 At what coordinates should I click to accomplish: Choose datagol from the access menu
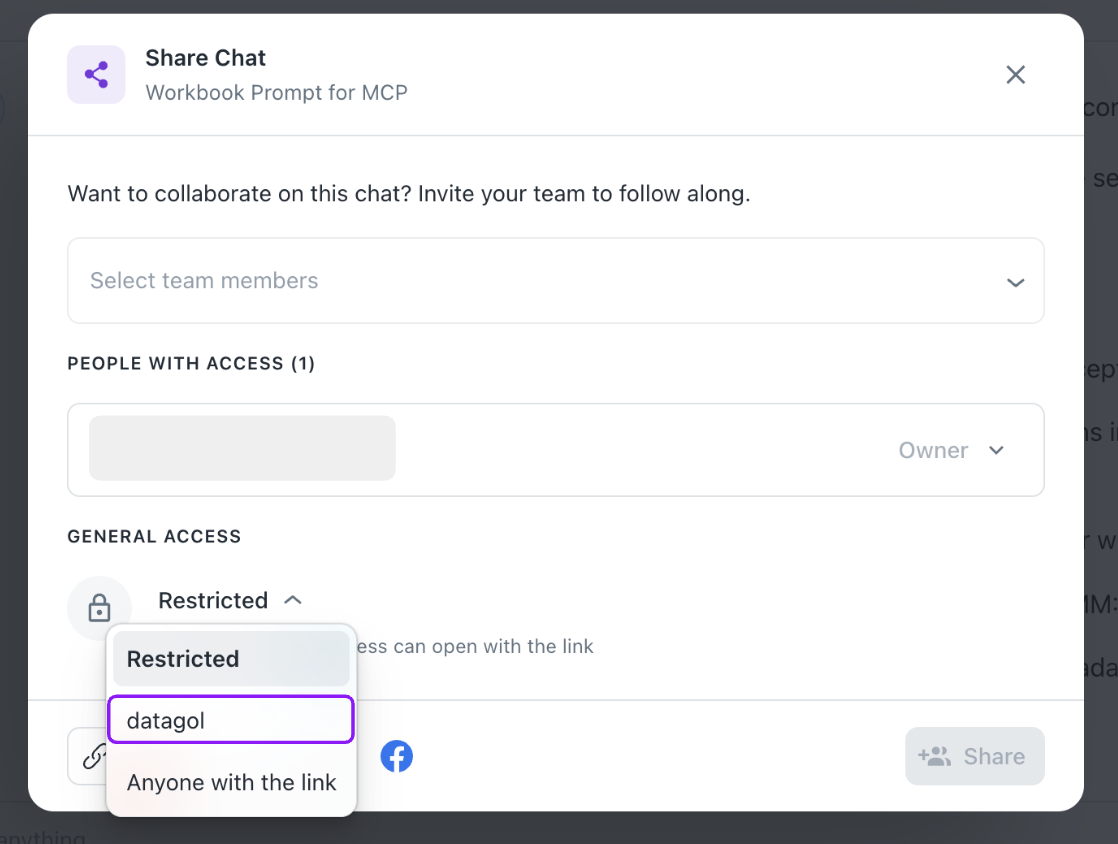tap(231, 720)
